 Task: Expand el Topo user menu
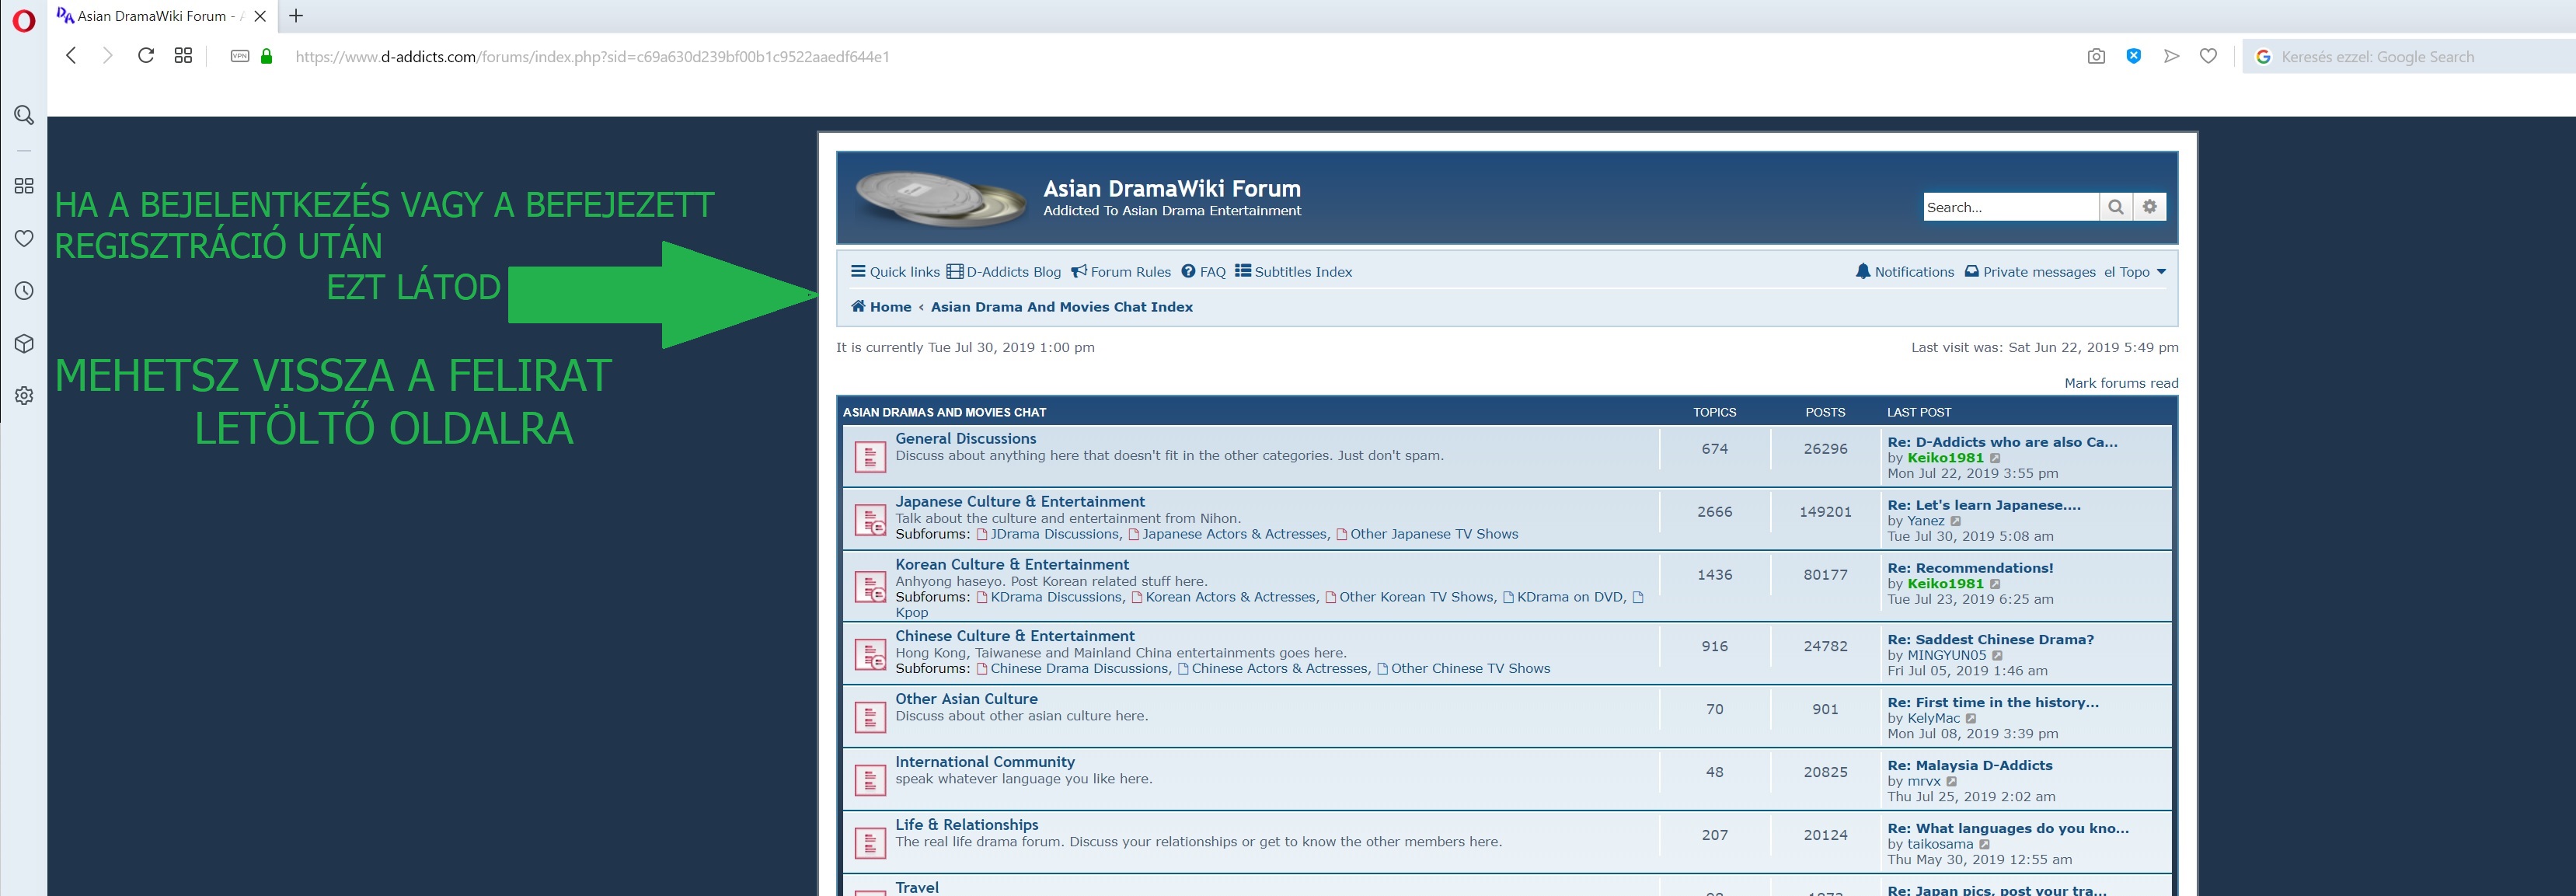pyautogui.click(x=2135, y=272)
